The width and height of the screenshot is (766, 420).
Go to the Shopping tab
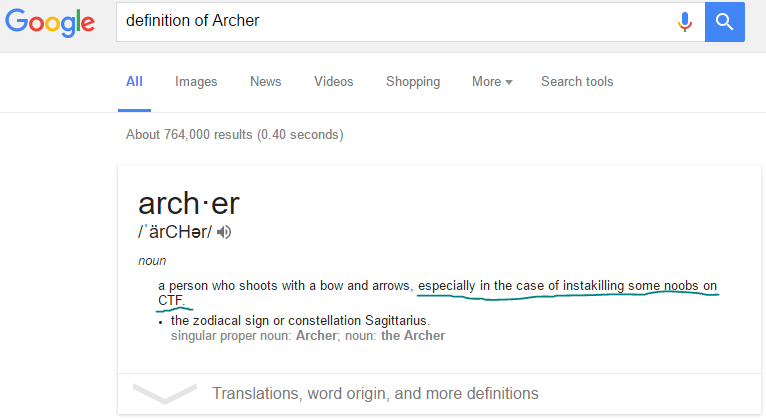(x=413, y=82)
